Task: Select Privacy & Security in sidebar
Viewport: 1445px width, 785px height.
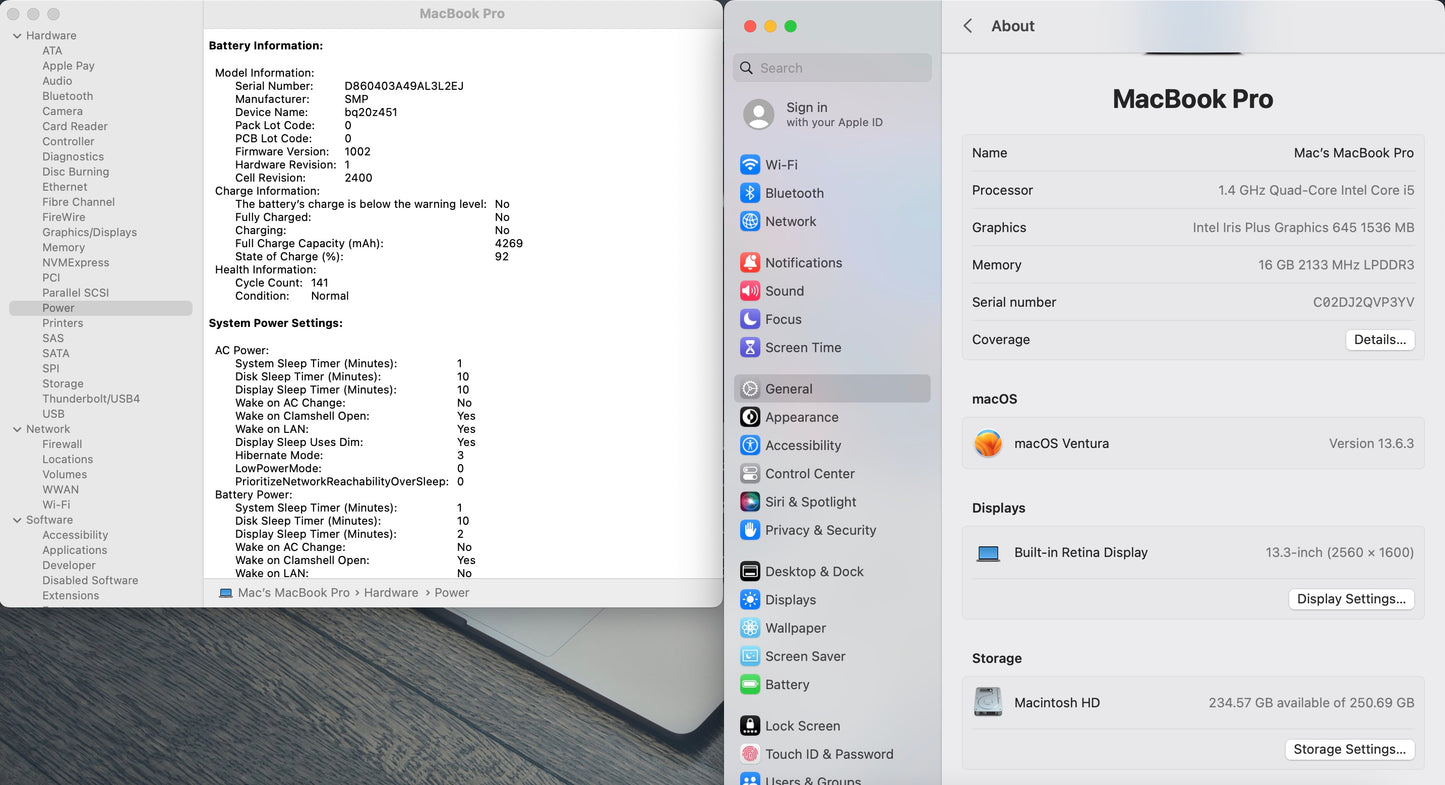Action: [820, 531]
